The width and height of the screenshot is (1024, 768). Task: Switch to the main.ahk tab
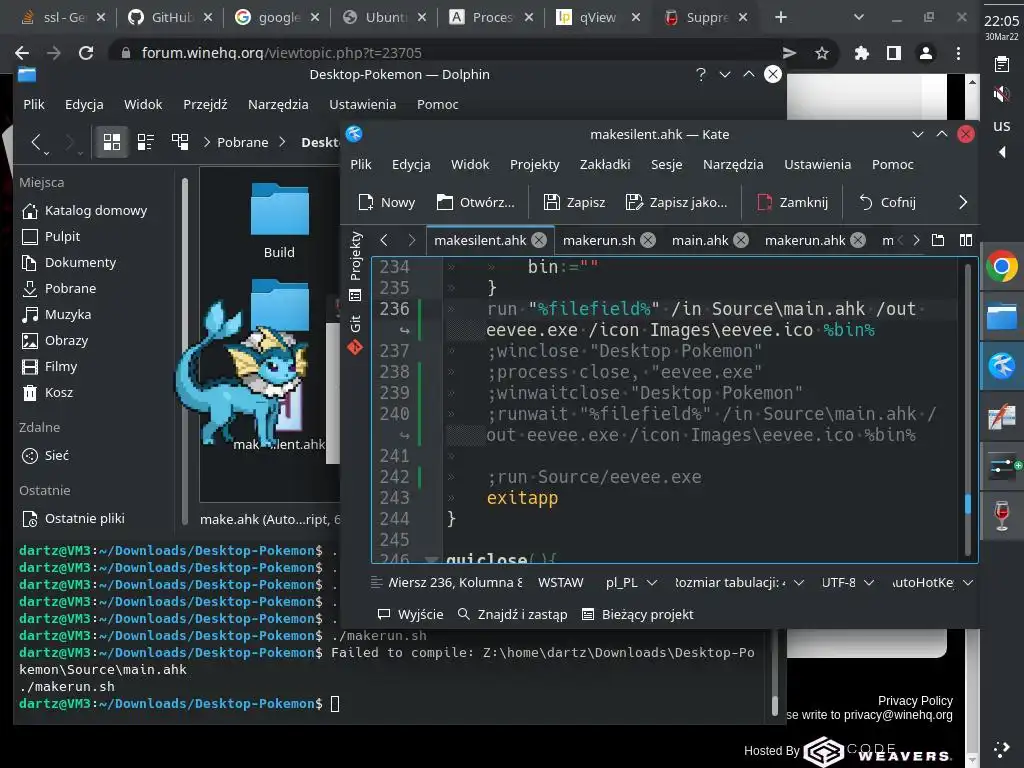(700, 240)
